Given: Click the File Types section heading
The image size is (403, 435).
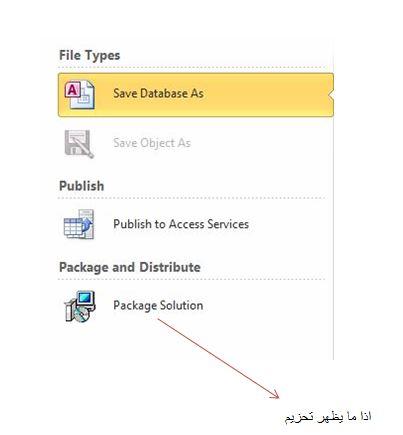Looking at the screenshot, I should click(89, 55).
